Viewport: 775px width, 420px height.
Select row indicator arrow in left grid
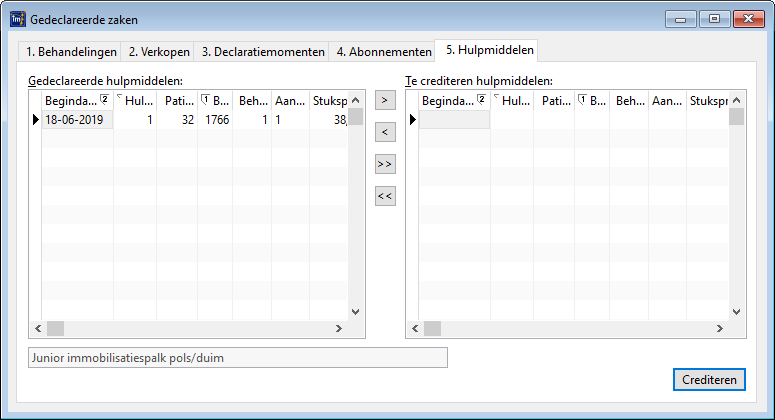[x=35, y=120]
